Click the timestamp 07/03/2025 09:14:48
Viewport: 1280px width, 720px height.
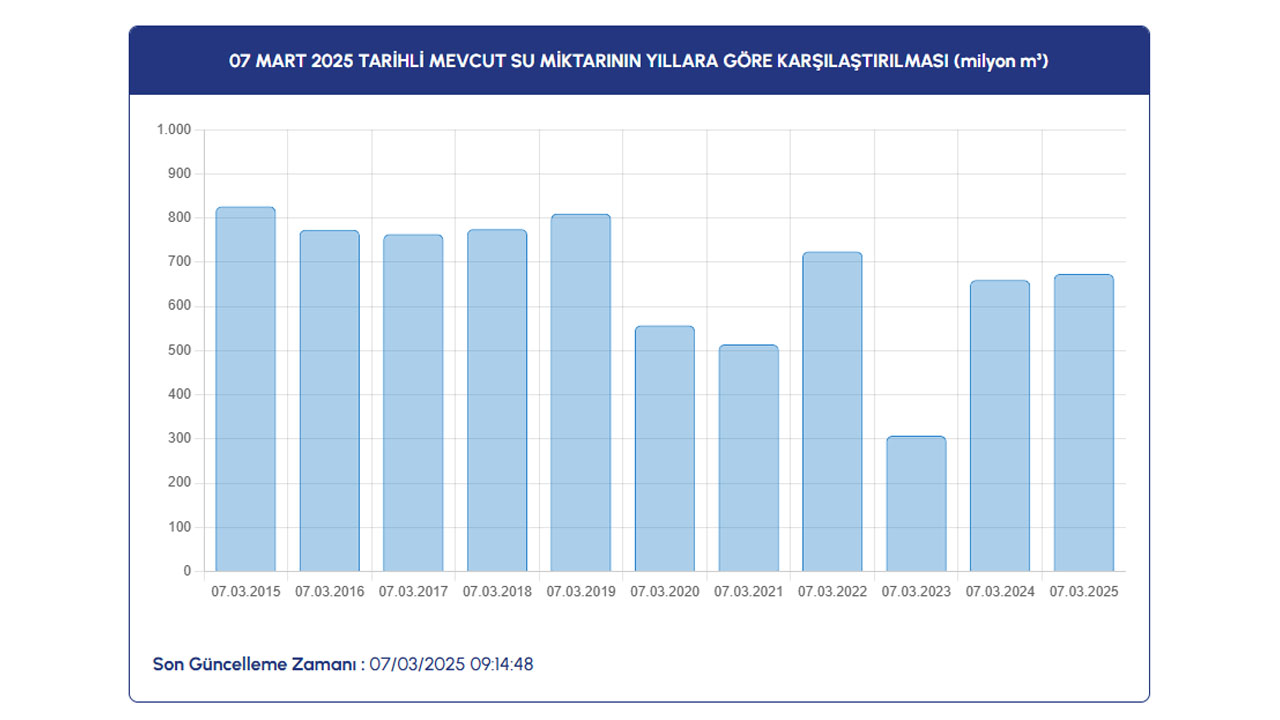tap(451, 664)
